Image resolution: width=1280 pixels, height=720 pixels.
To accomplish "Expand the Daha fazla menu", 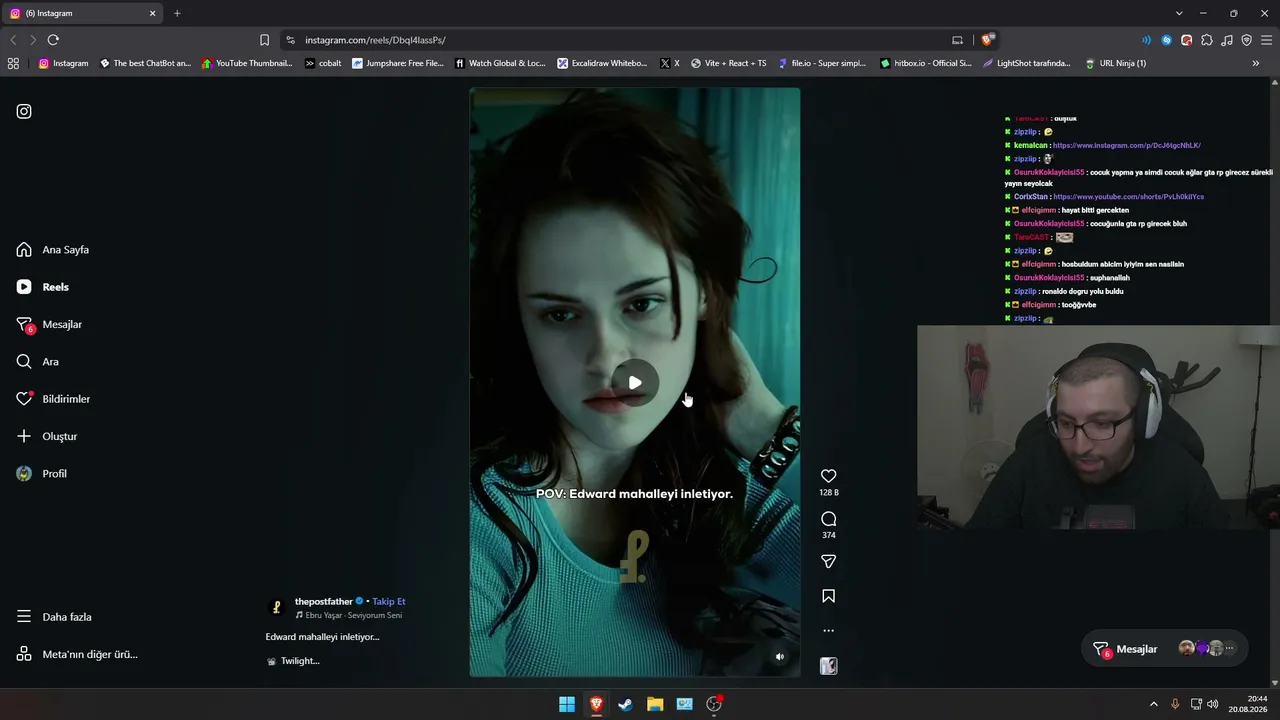I will [x=54, y=617].
